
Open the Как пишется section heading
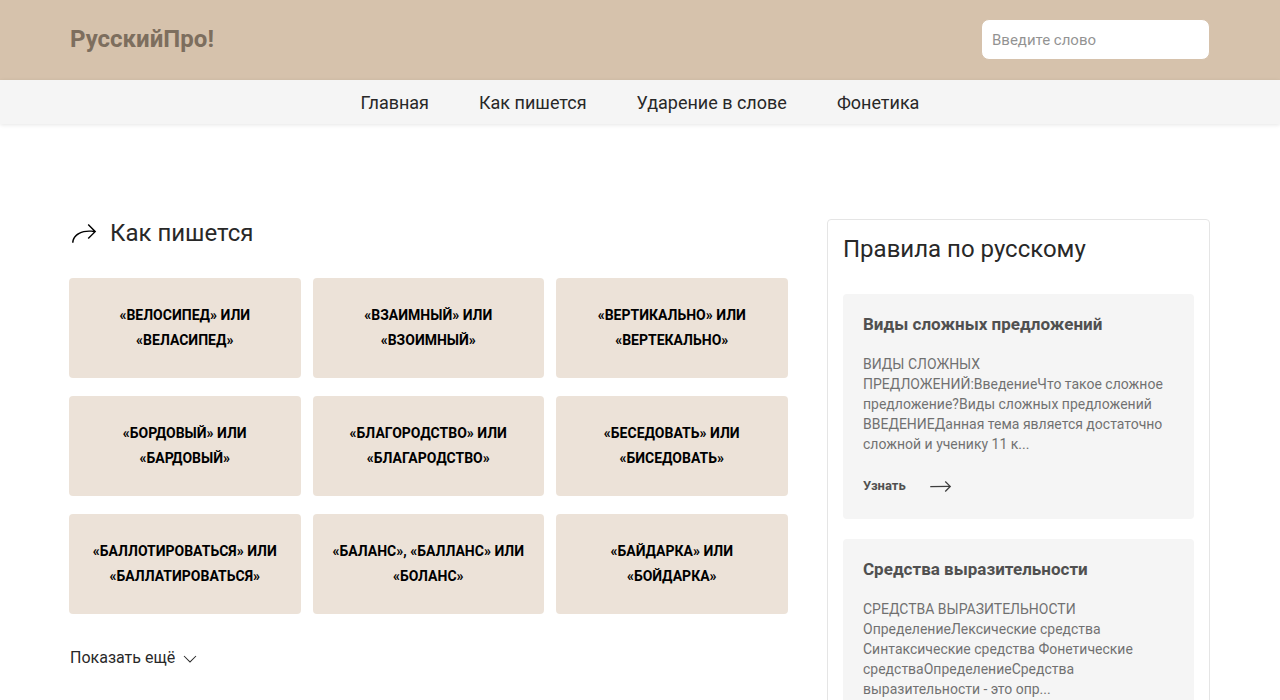(x=181, y=233)
